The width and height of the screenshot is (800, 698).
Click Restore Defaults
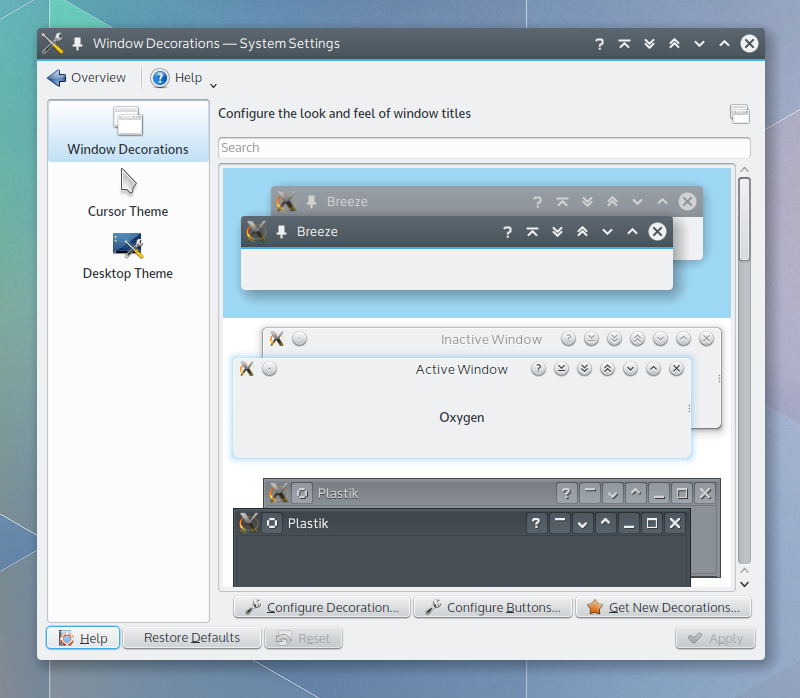pos(192,638)
